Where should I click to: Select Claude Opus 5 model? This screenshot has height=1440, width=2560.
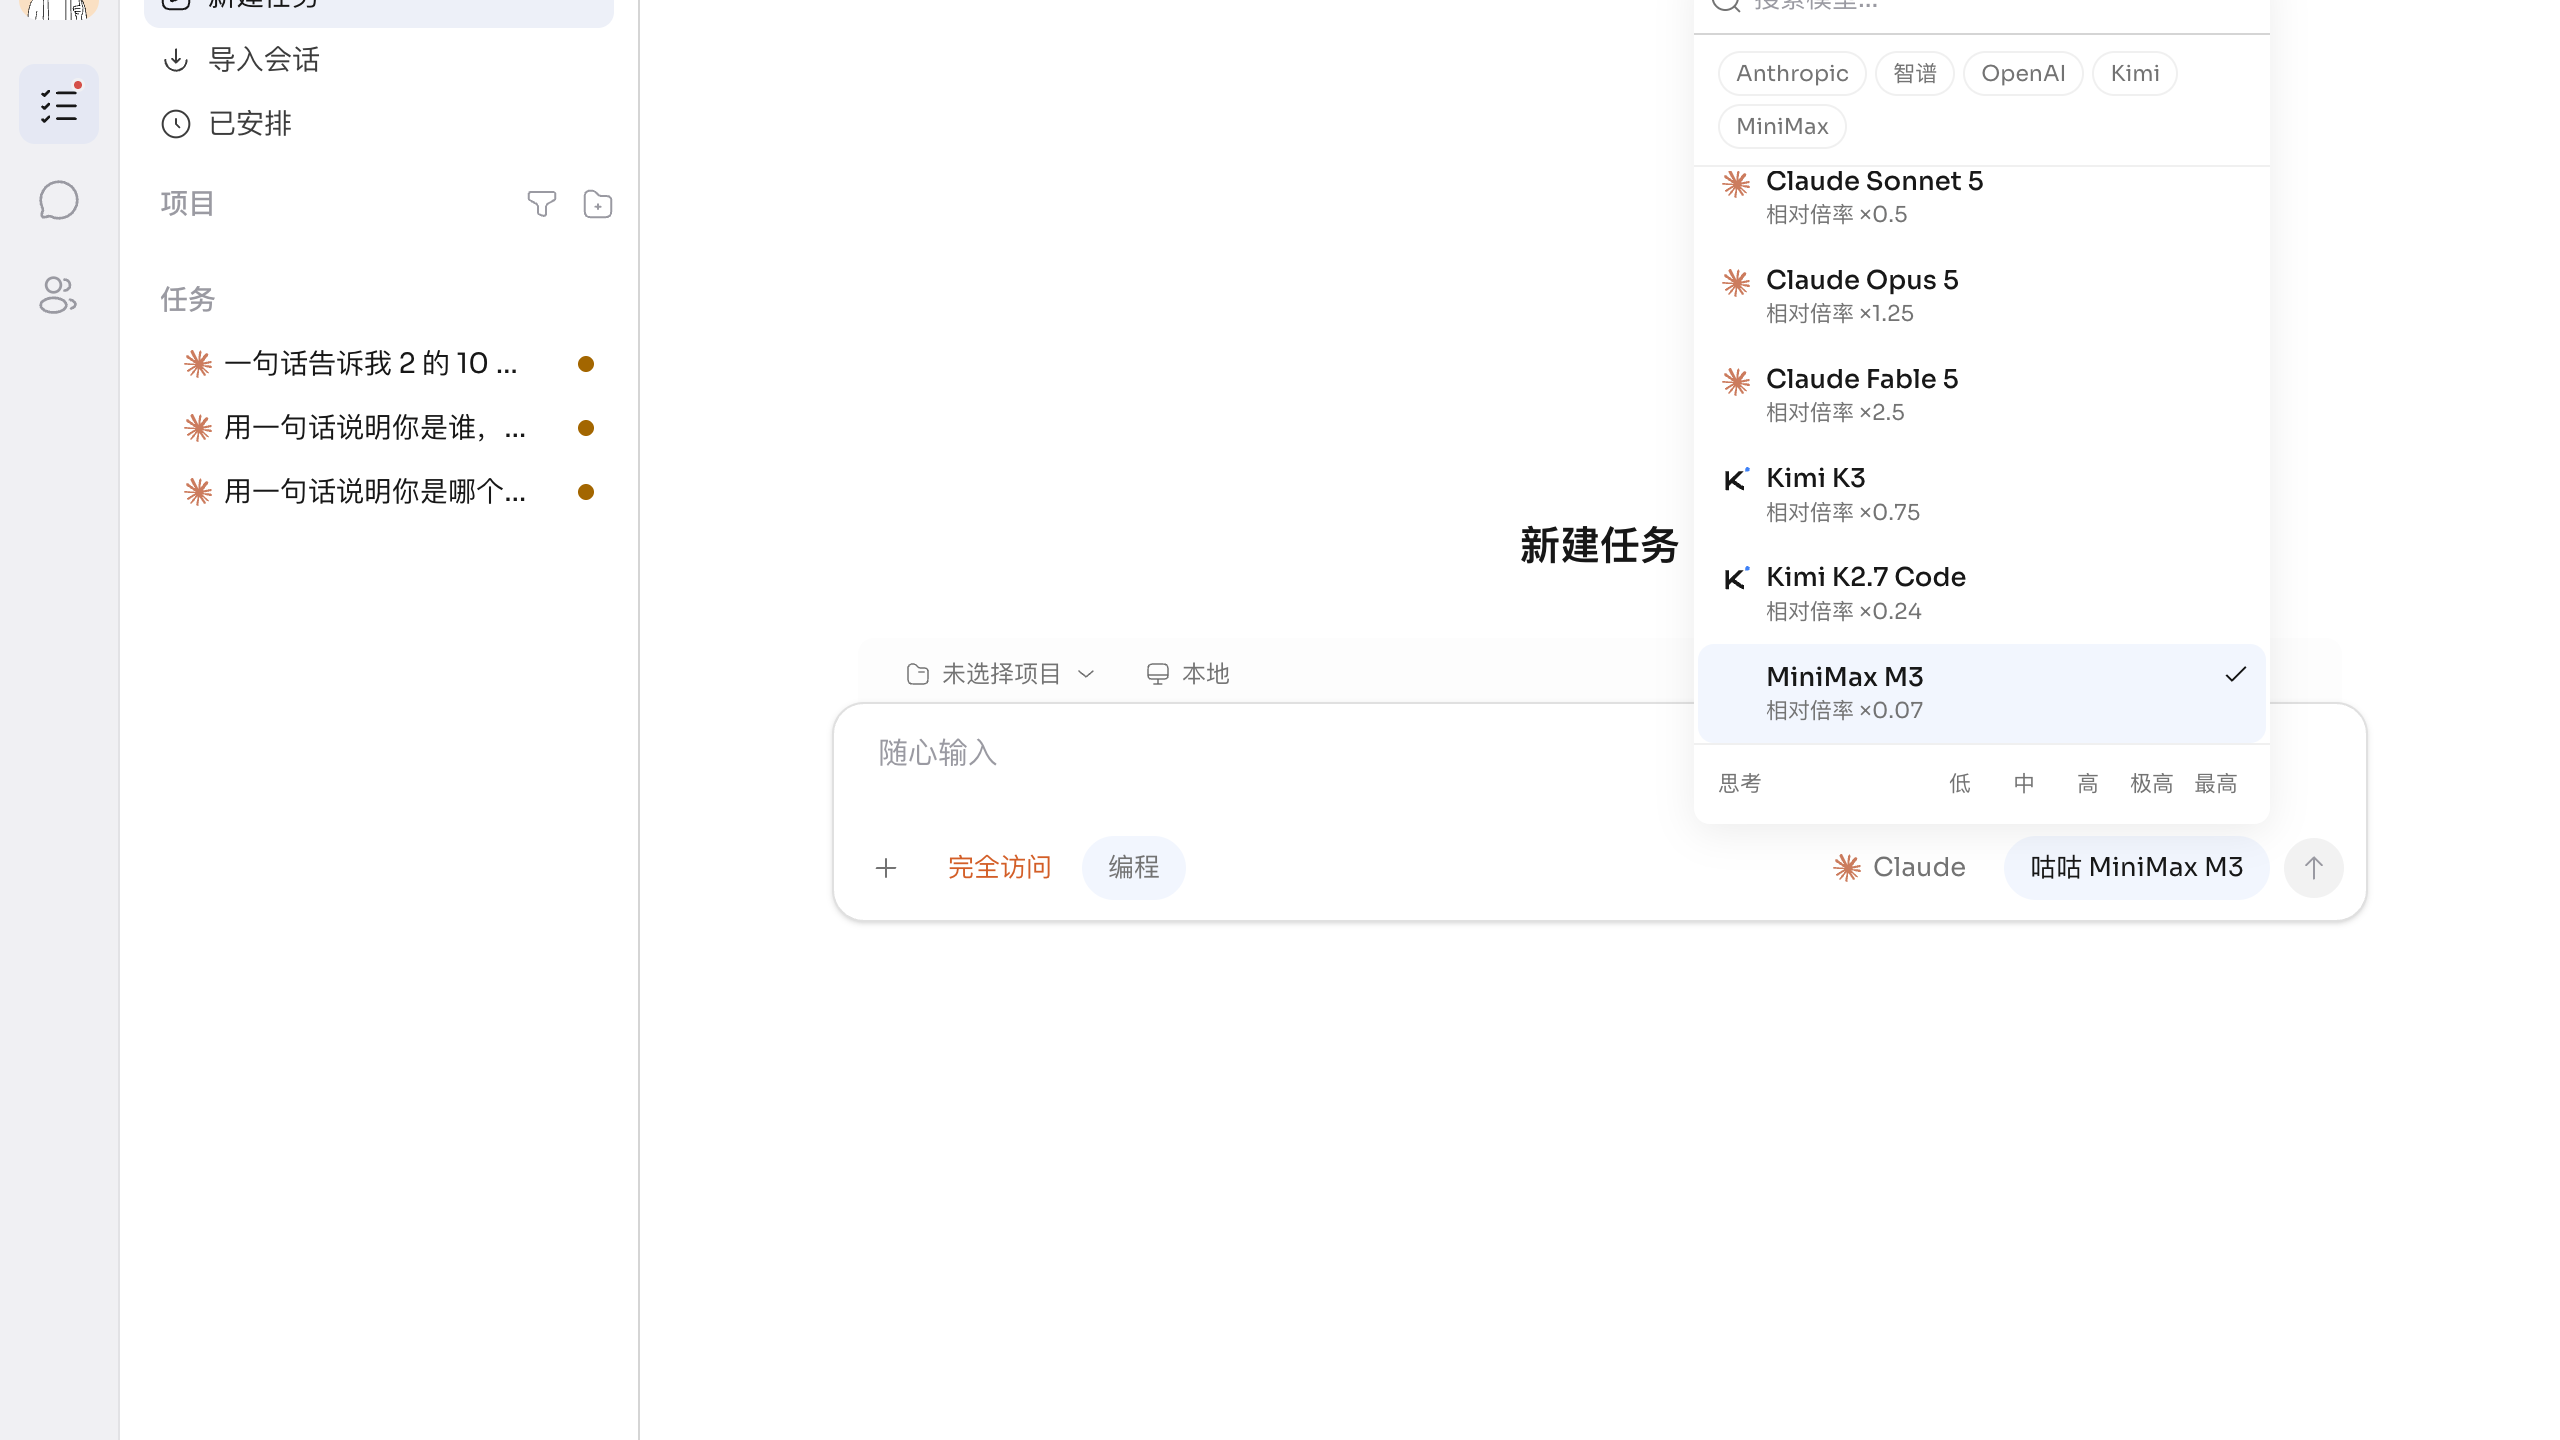point(1982,296)
